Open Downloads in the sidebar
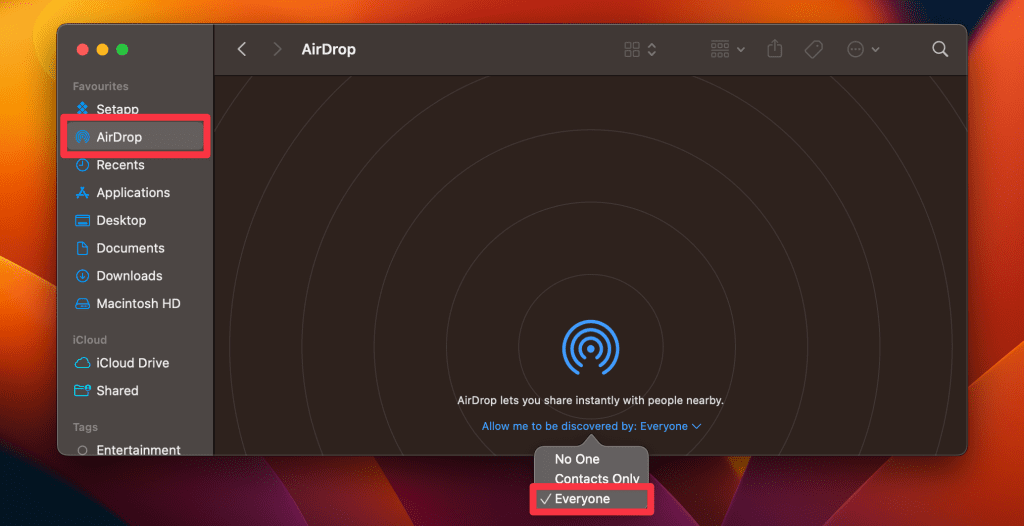The width and height of the screenshot is (1024, 526). 129,276
